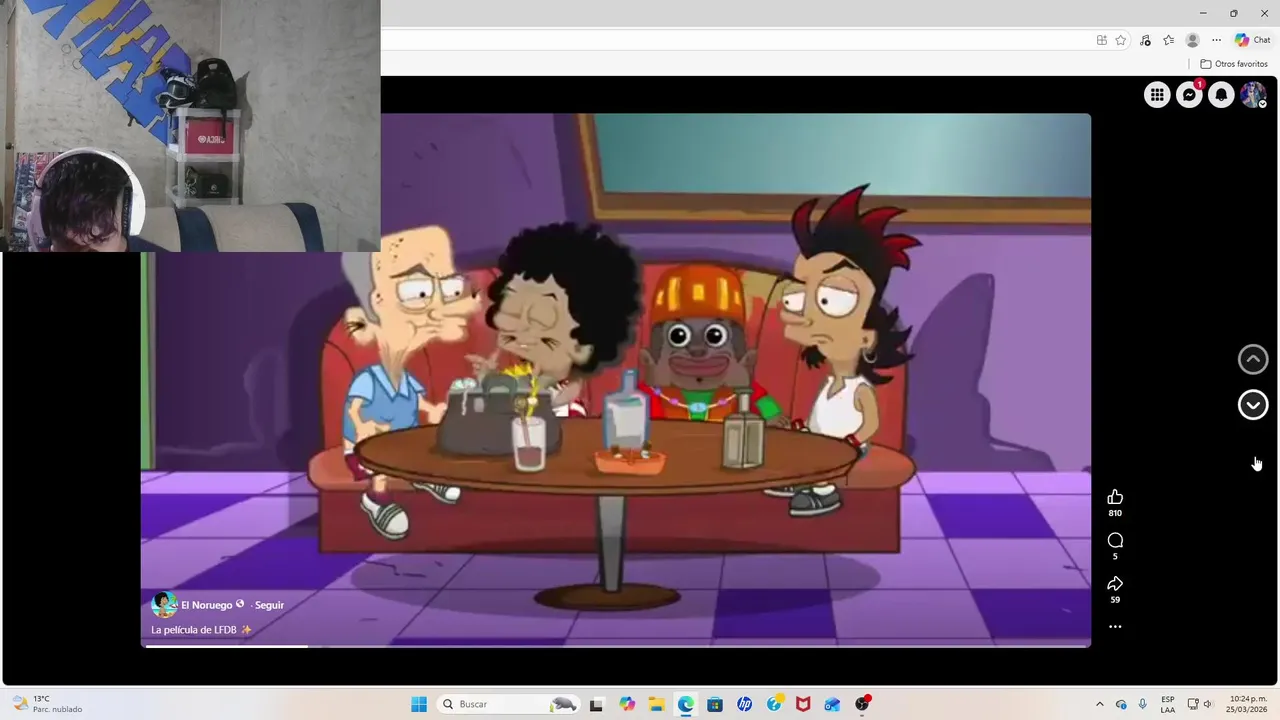1280x720 pixels.
Task: Open the Facebook notifications bell
Action: (x=1221, y=95)
